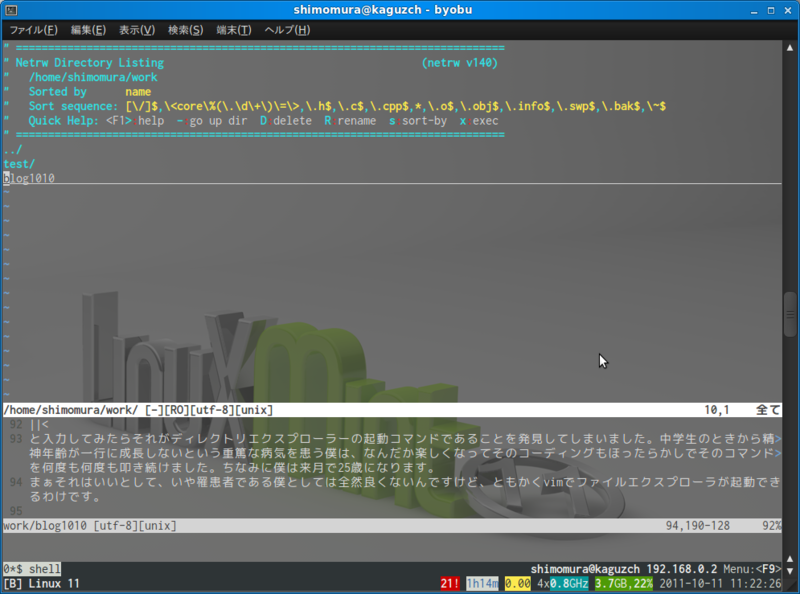
Task: Click the 全て indicator in vim status line
Action: tap(768, 410)
